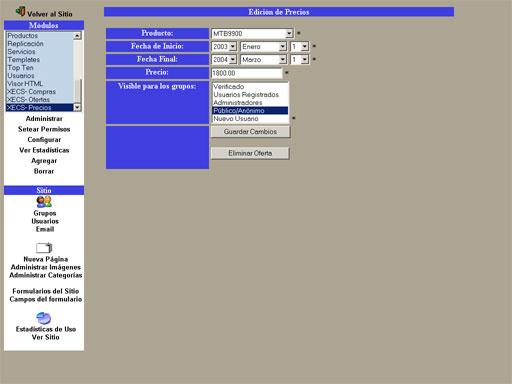
Task: Open the Setear Permisos menu link
Action: point(44,129)
